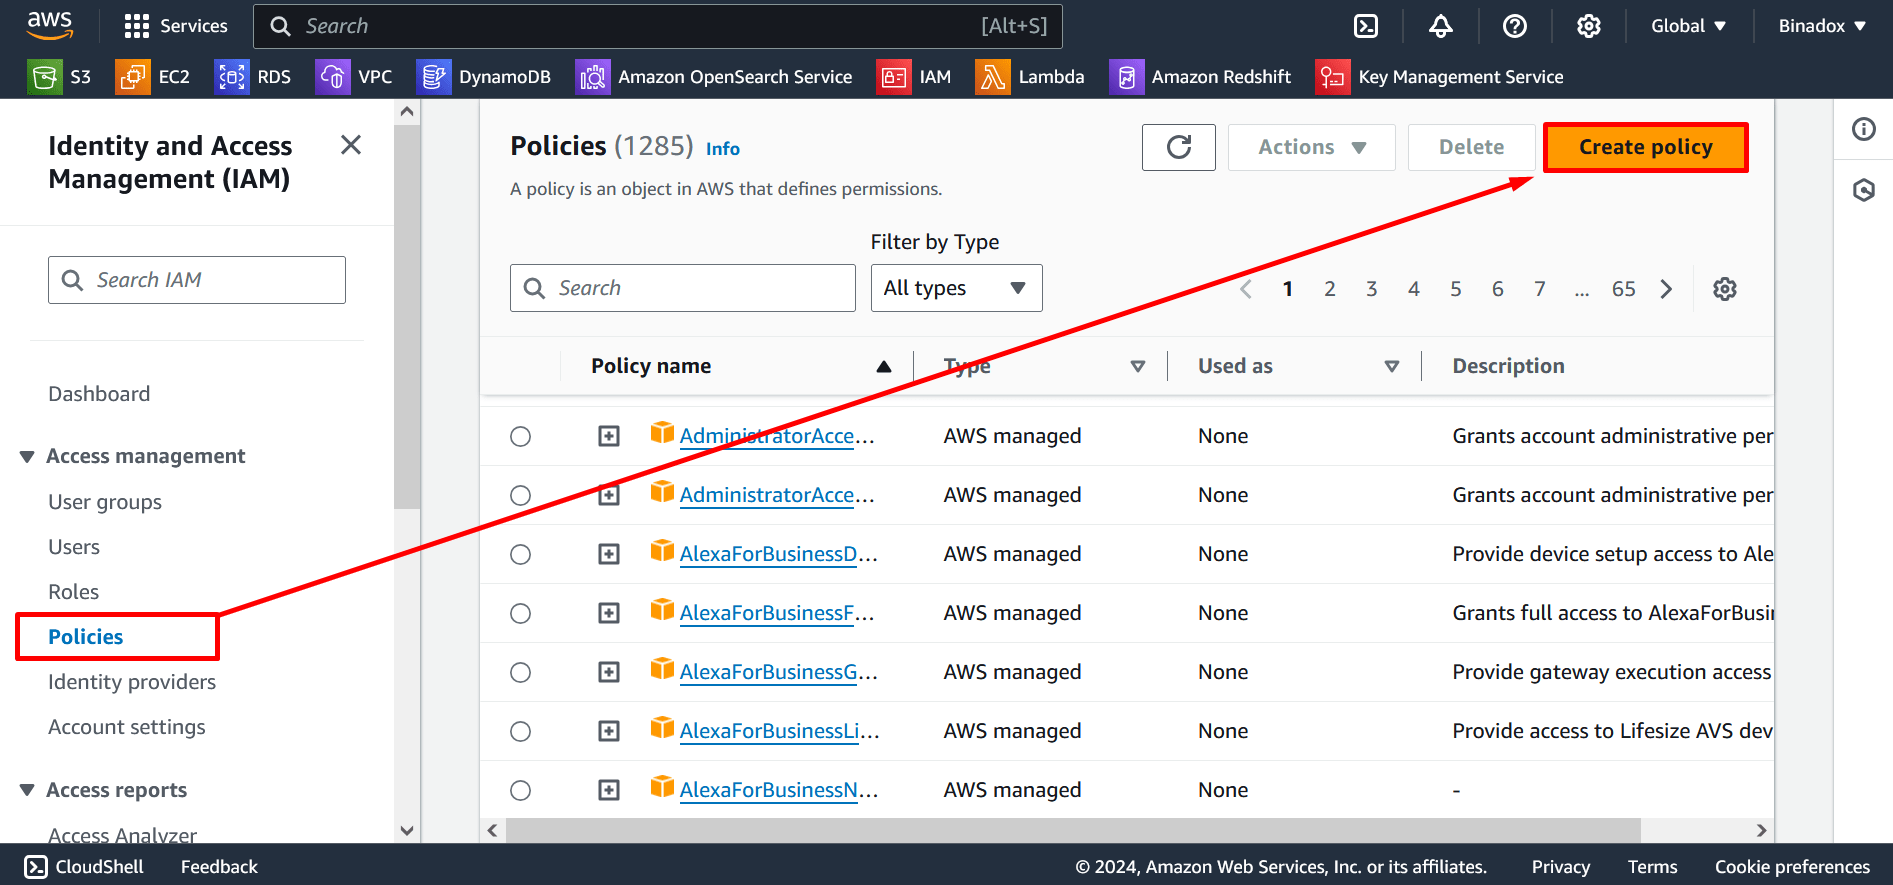Open the IAM shortcut in favorites bar
Viewport: 1893px width, 885px height.
click(914, 77)
